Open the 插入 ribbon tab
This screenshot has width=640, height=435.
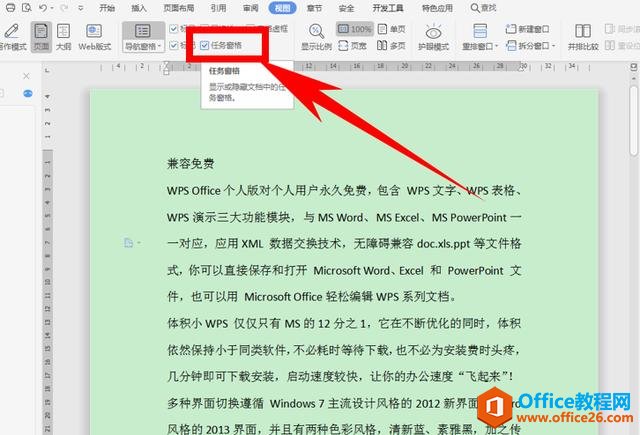(x=139, y=8)
